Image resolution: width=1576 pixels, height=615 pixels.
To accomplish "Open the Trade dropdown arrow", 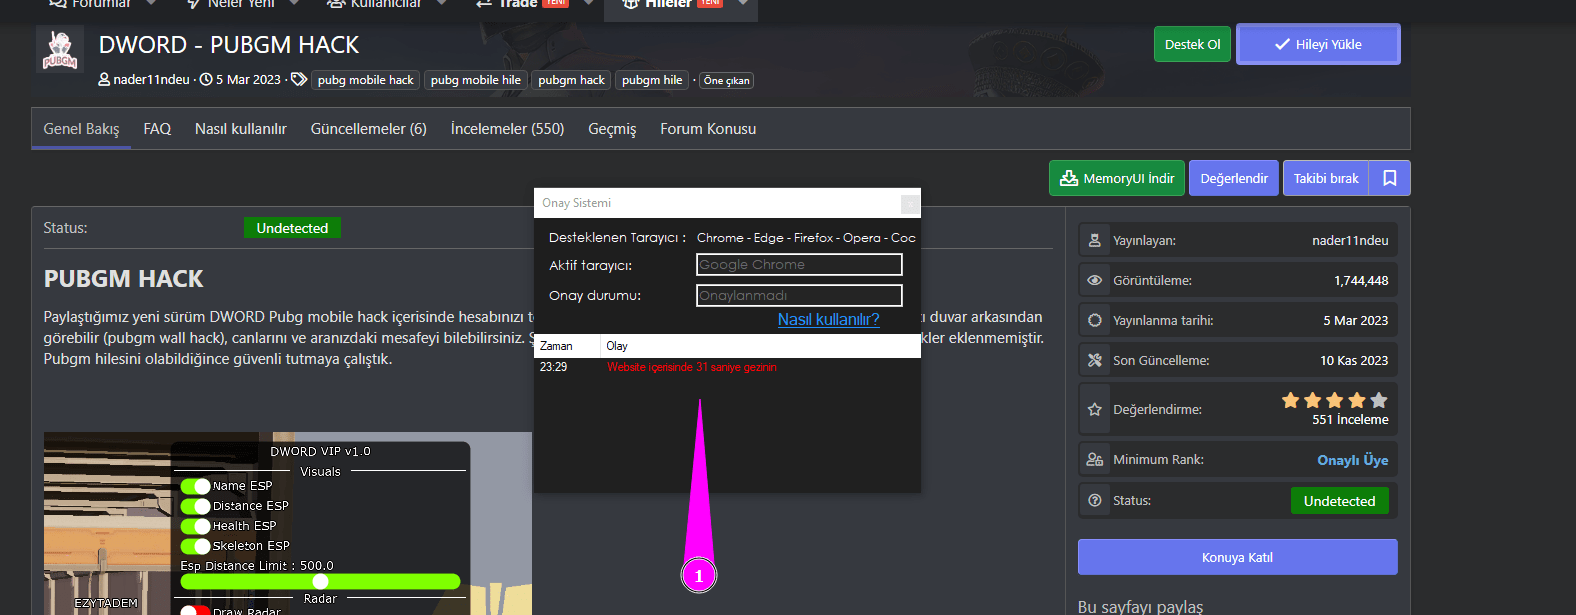I will (x=589, y=3).
